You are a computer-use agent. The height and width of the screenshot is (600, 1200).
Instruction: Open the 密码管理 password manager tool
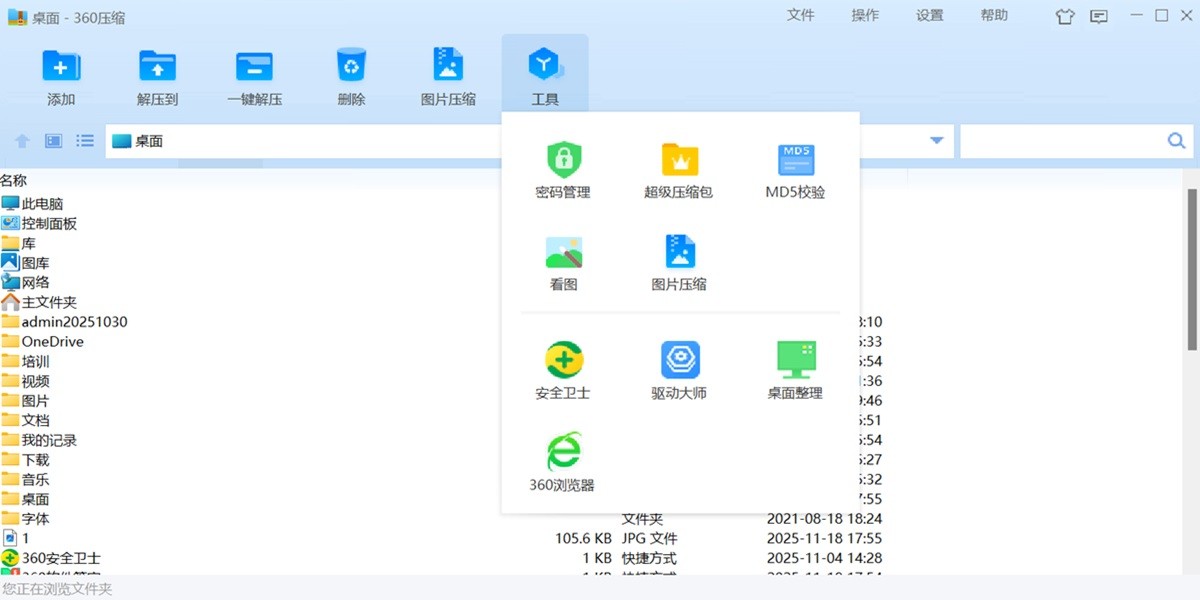coord(561,168)
